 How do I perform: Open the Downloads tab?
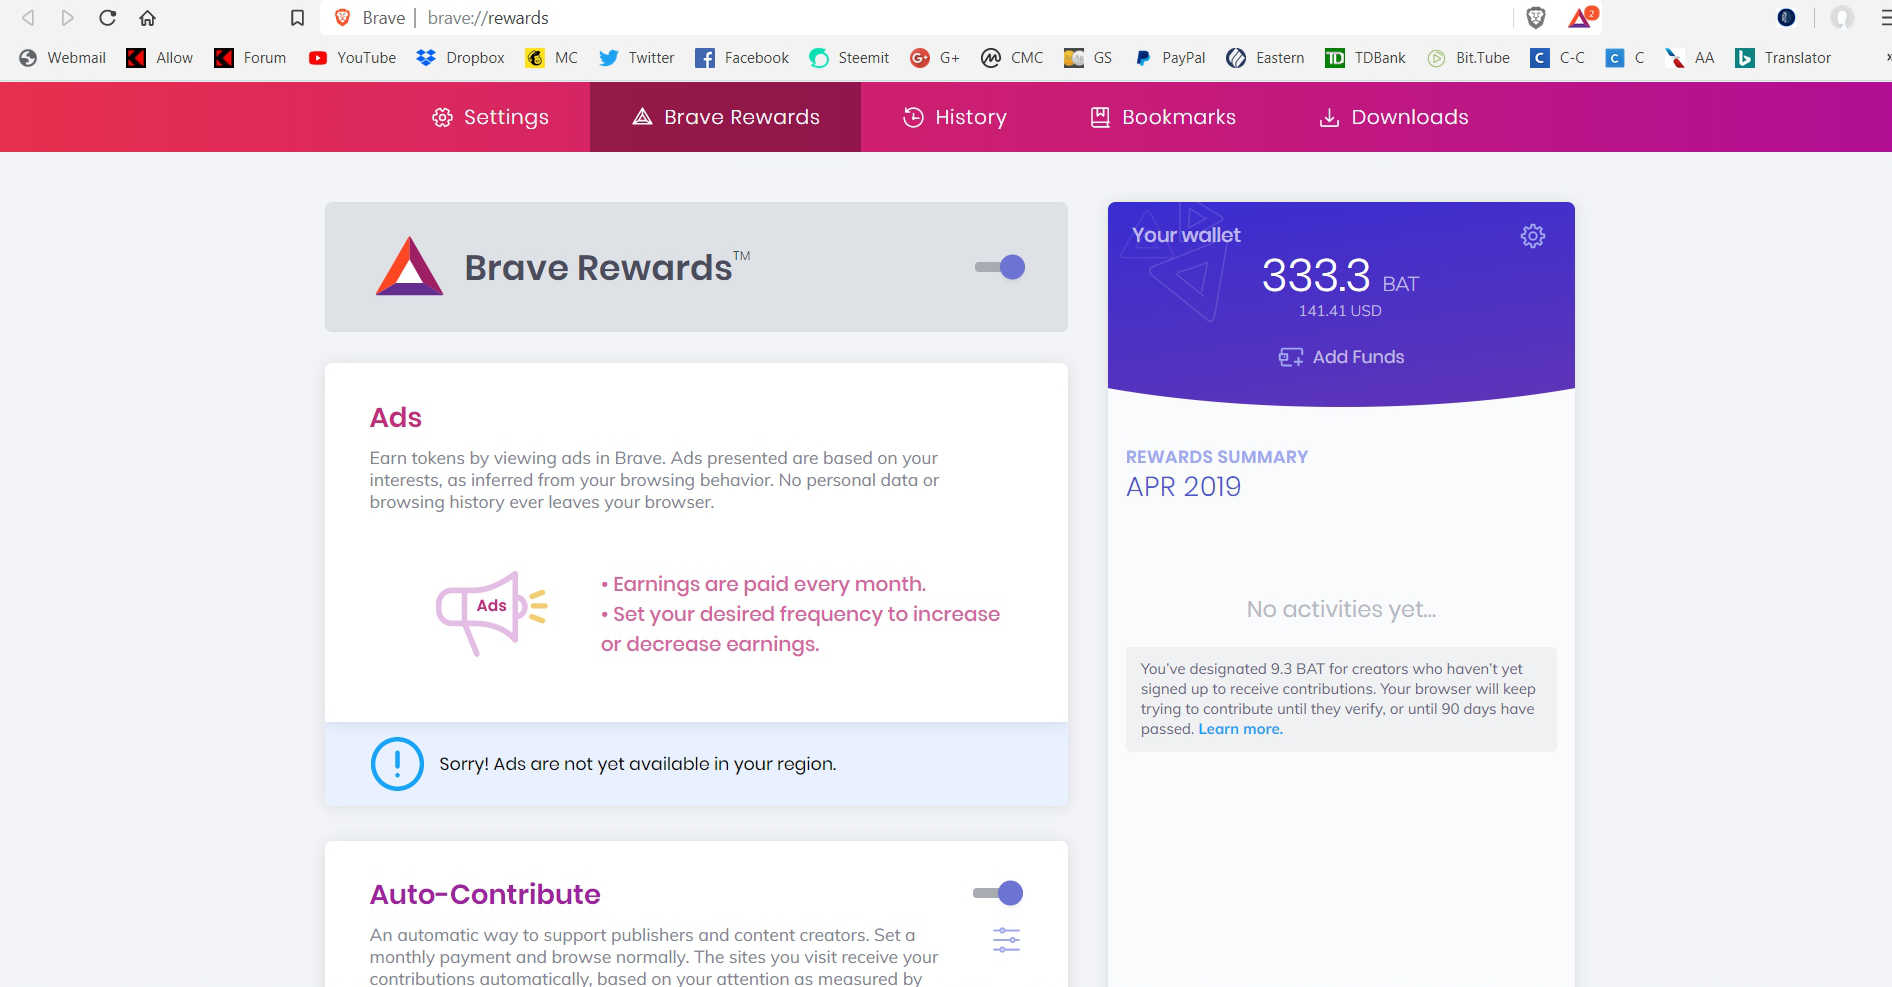point(1394,117)
